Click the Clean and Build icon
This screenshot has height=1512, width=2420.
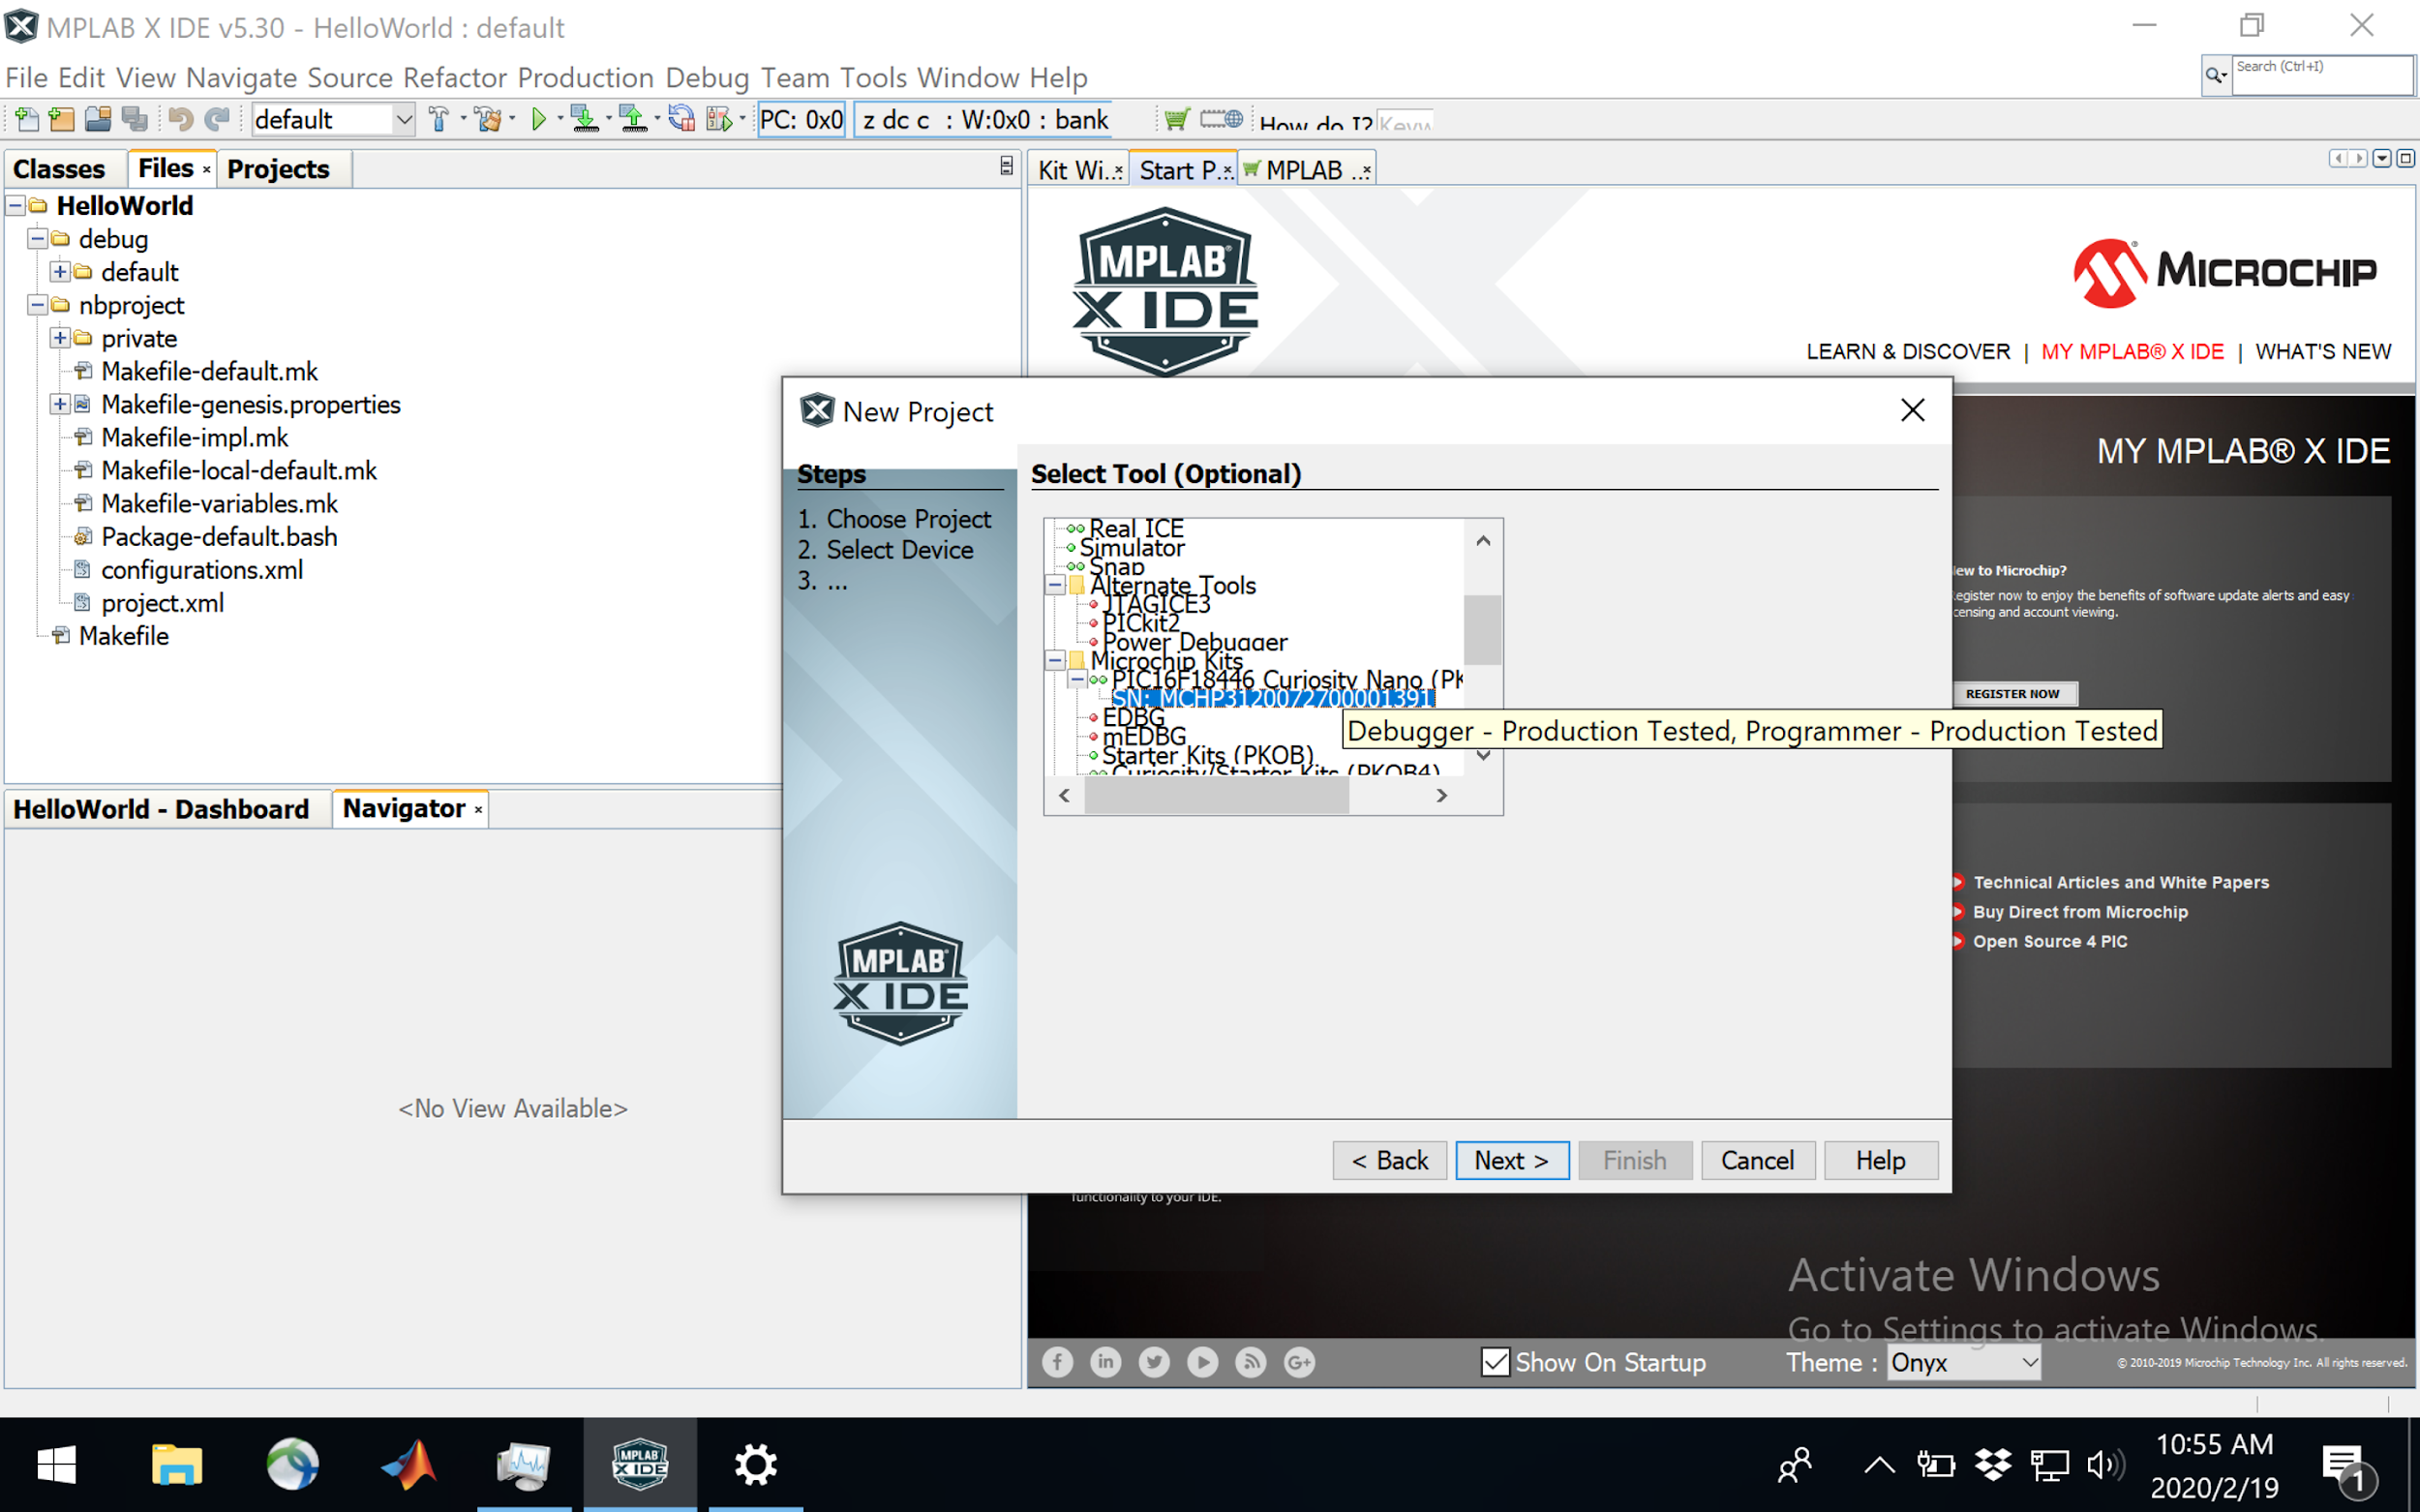pos(488,120)
